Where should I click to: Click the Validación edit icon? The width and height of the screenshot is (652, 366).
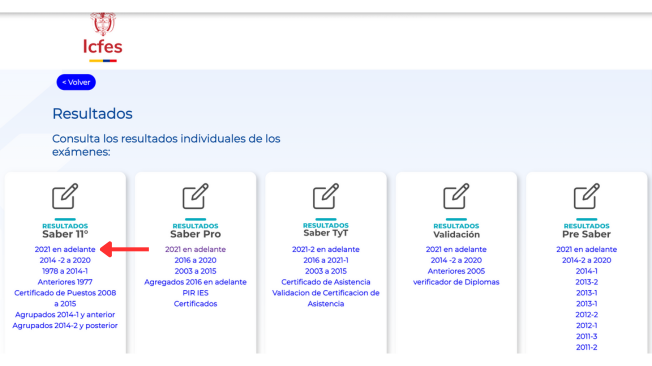click(x=456, y=196)
